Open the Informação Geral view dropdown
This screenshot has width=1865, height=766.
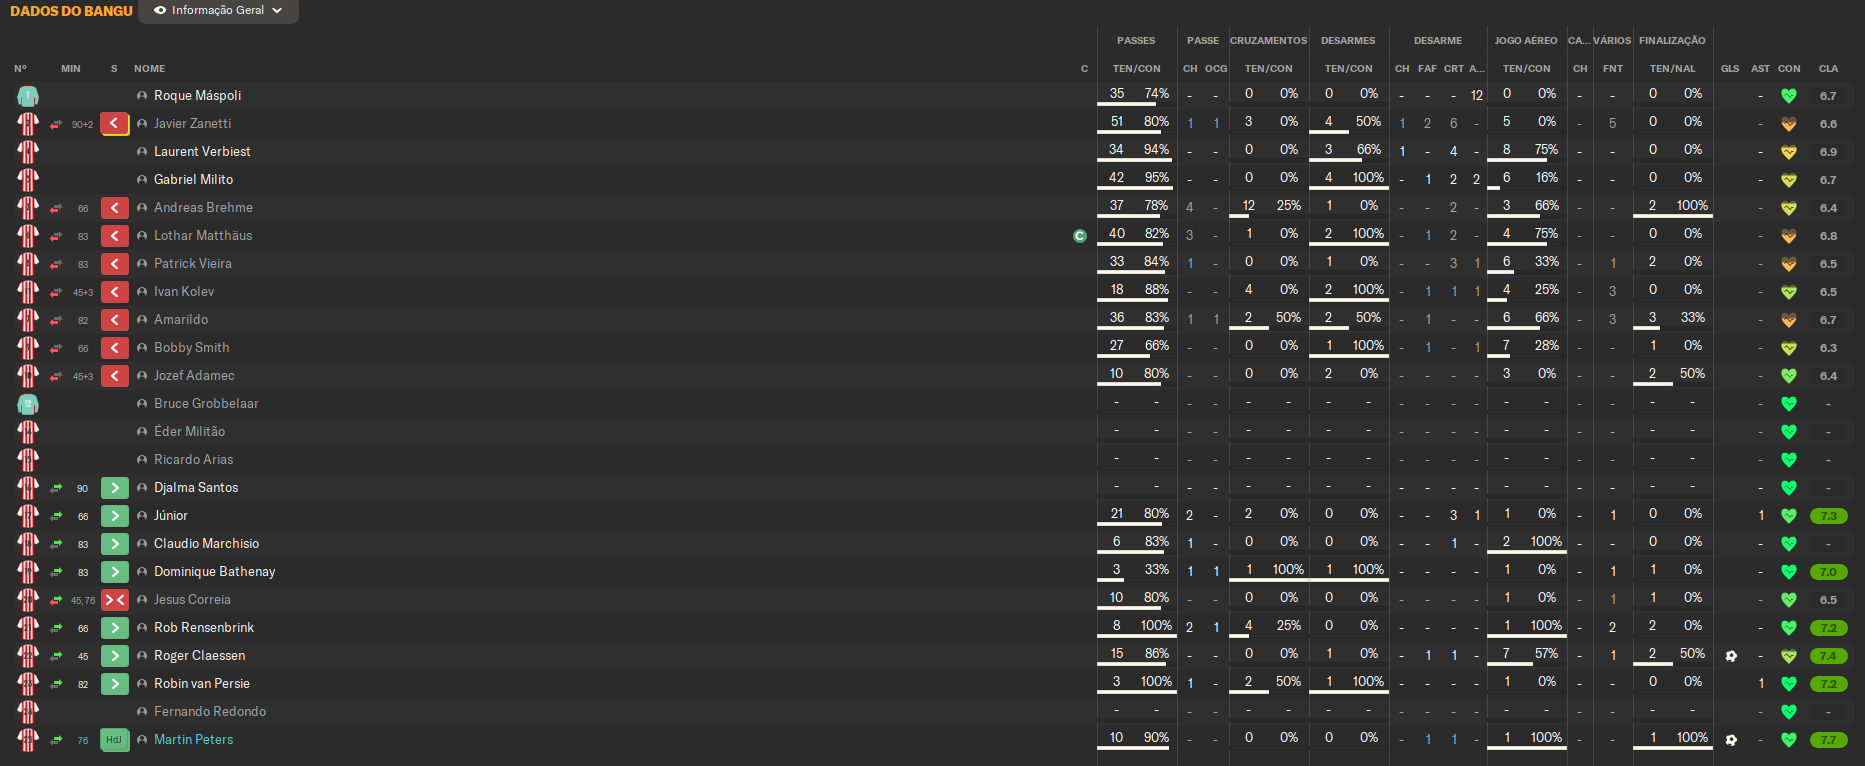pos(218,10)
